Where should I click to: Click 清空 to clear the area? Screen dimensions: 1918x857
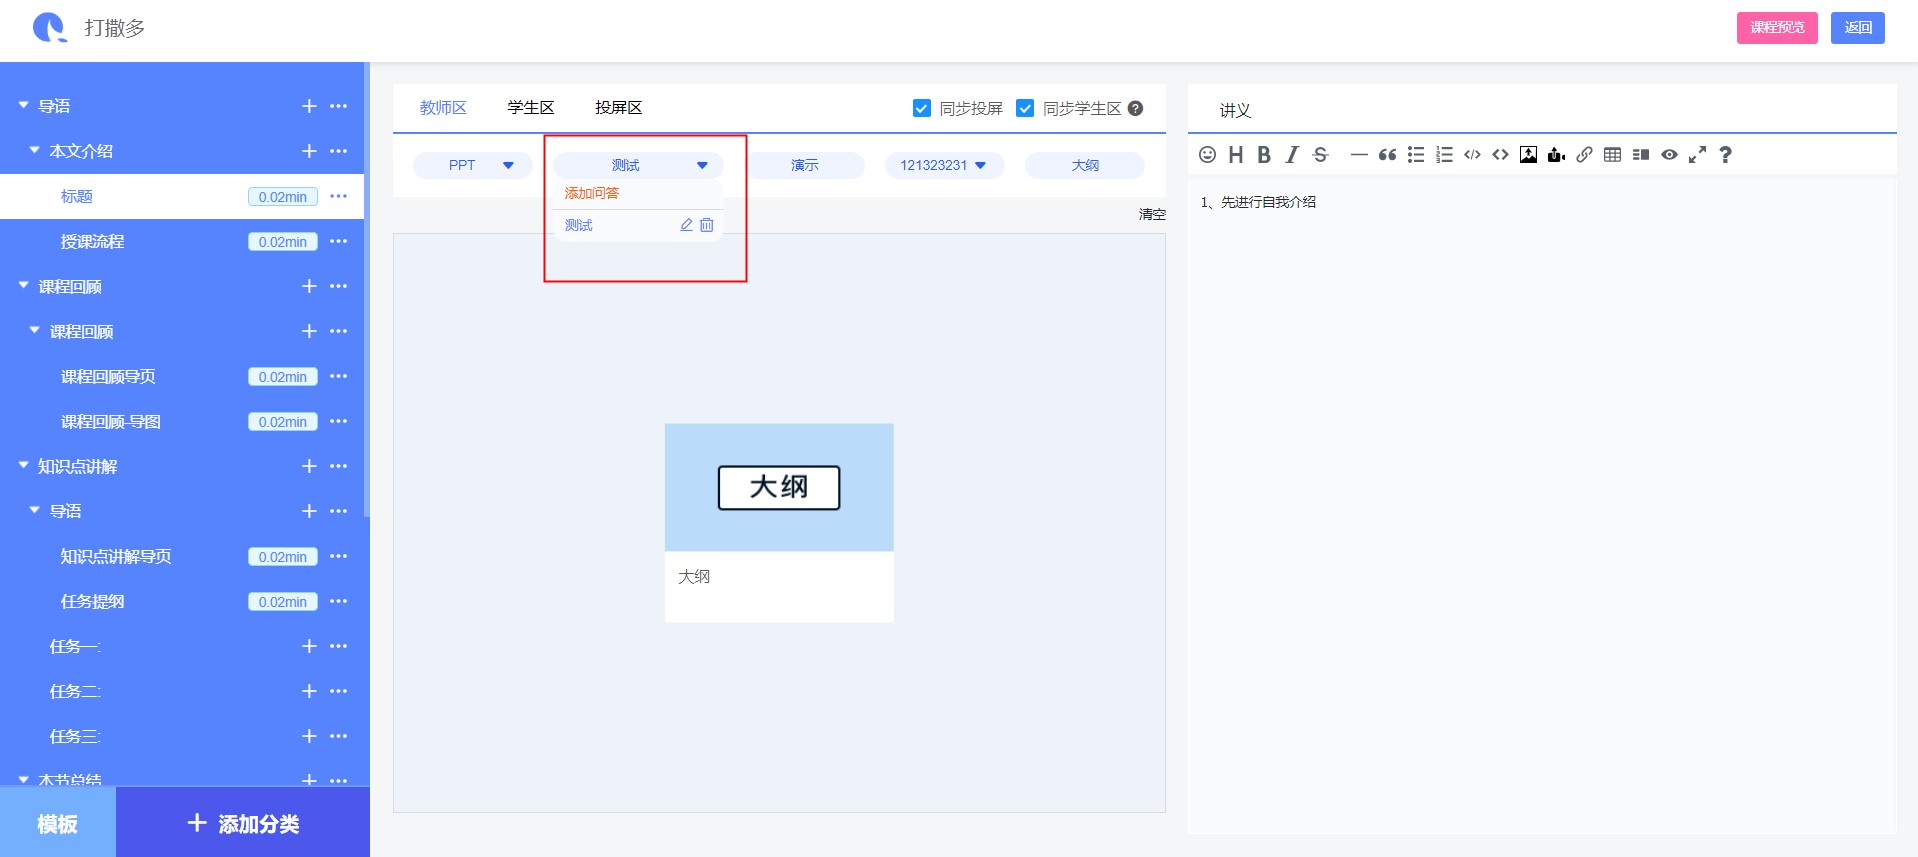(1152, 214)
